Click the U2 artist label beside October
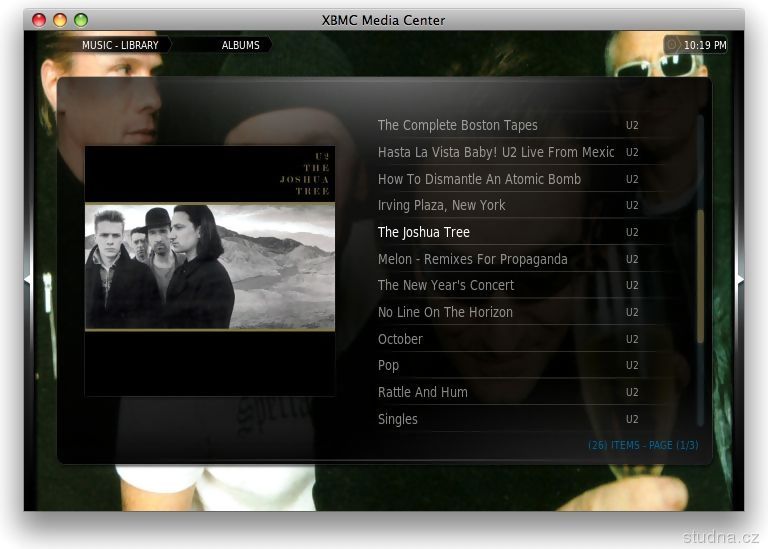Image resolution: width=768 pixels, height=549 pixels. click(x=632, y=339)
